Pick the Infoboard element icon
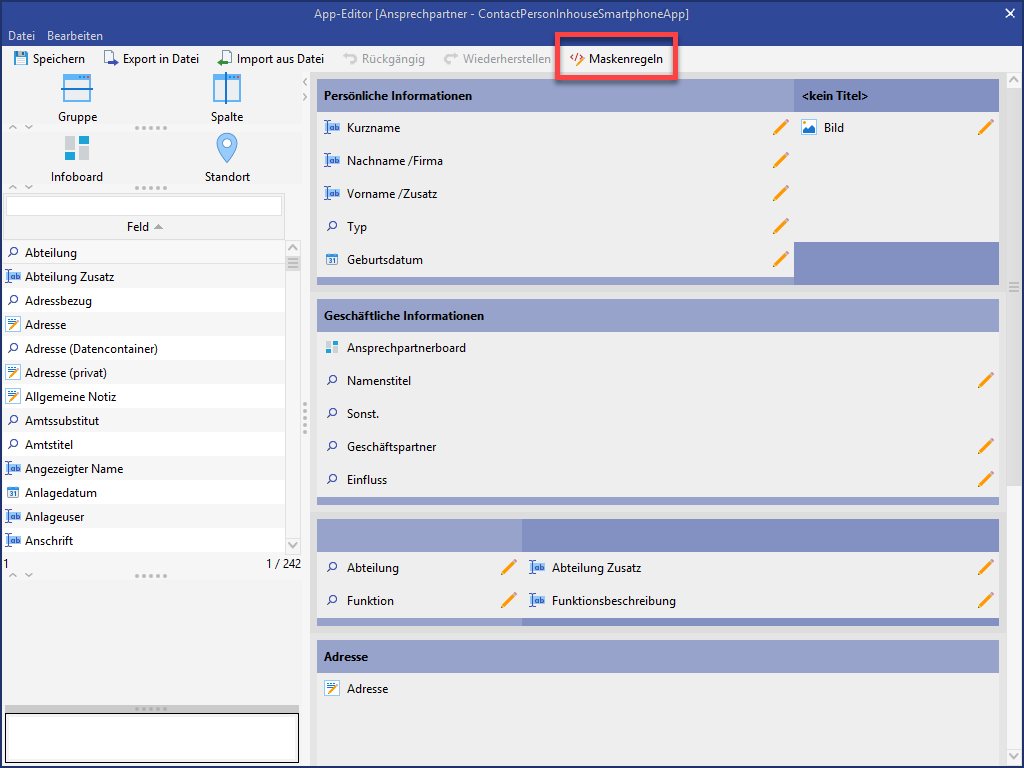1024x768 pixels. [x=77, y=149]
